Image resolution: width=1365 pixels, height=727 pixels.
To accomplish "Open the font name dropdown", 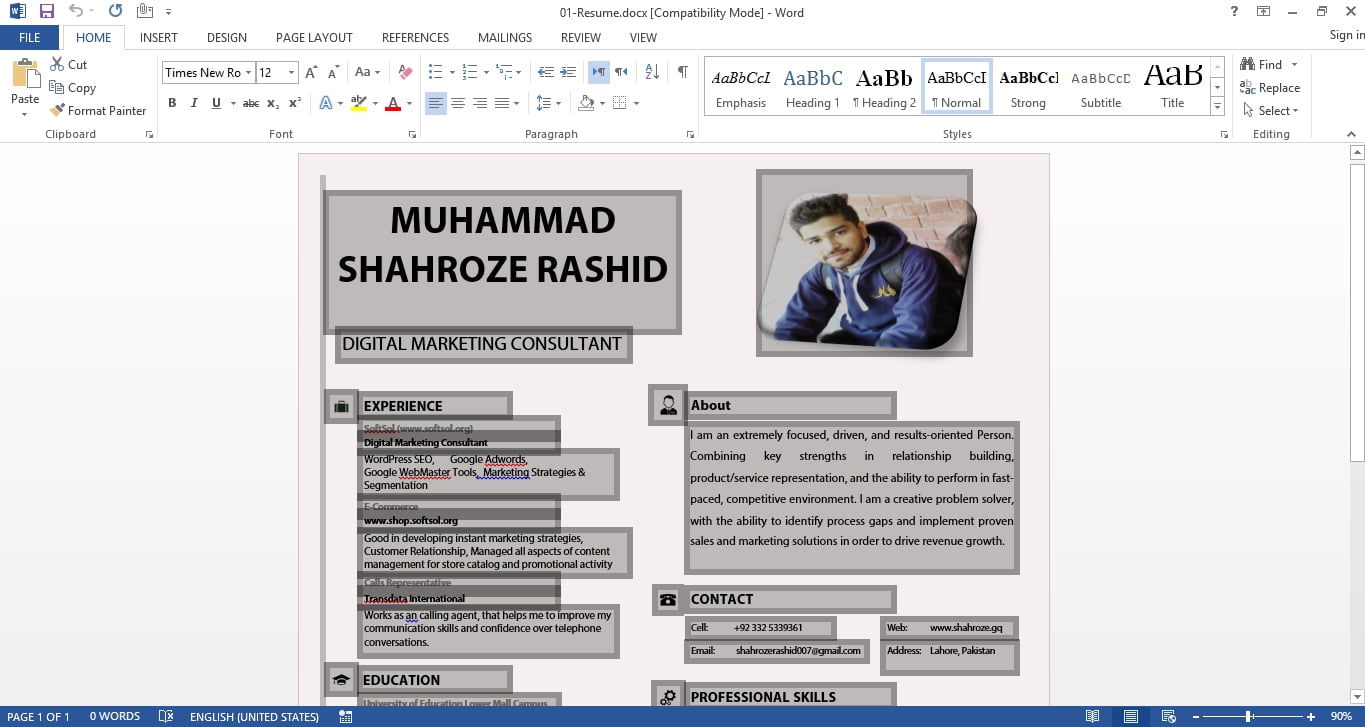I will [248, 72].
